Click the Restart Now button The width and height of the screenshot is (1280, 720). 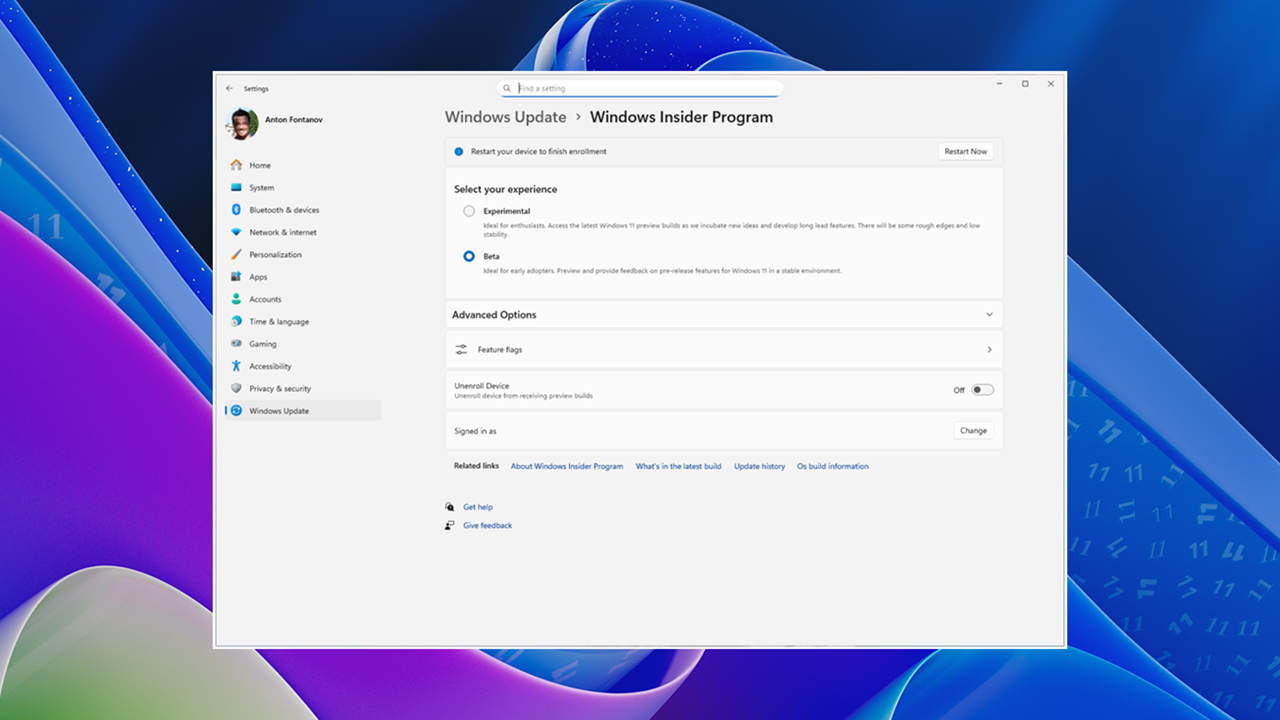point(966,151)
